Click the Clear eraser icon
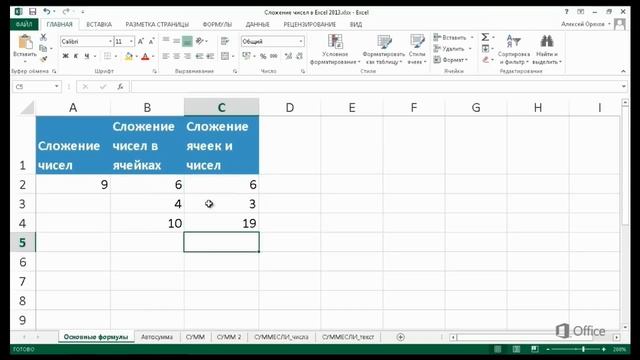Screen dimensions: 640x360 pyautogui.click(x=485, y=60)
